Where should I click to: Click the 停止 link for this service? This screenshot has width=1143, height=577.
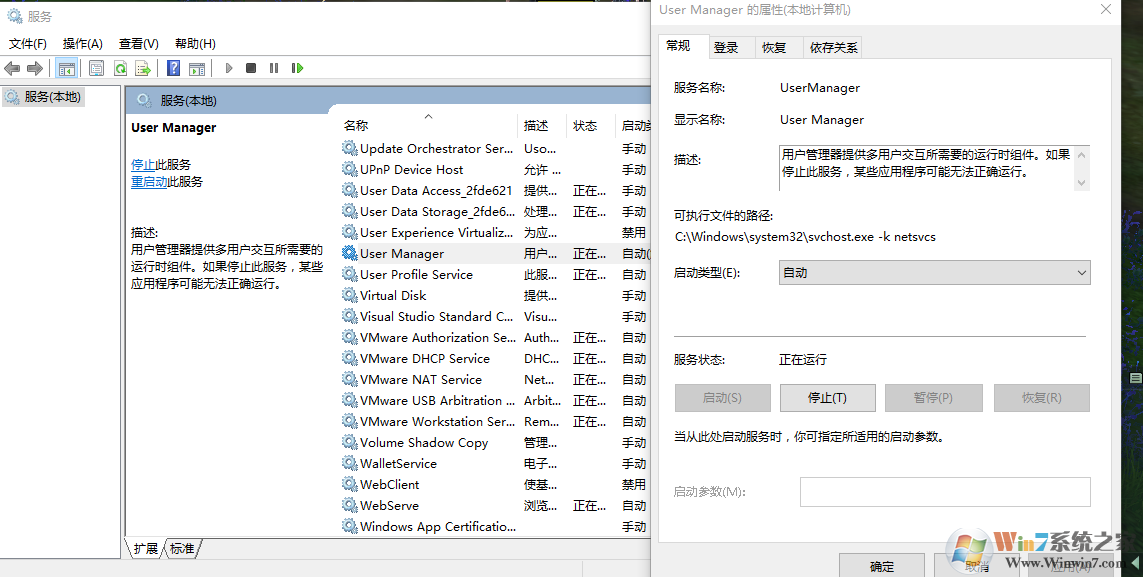coord(143,165)
